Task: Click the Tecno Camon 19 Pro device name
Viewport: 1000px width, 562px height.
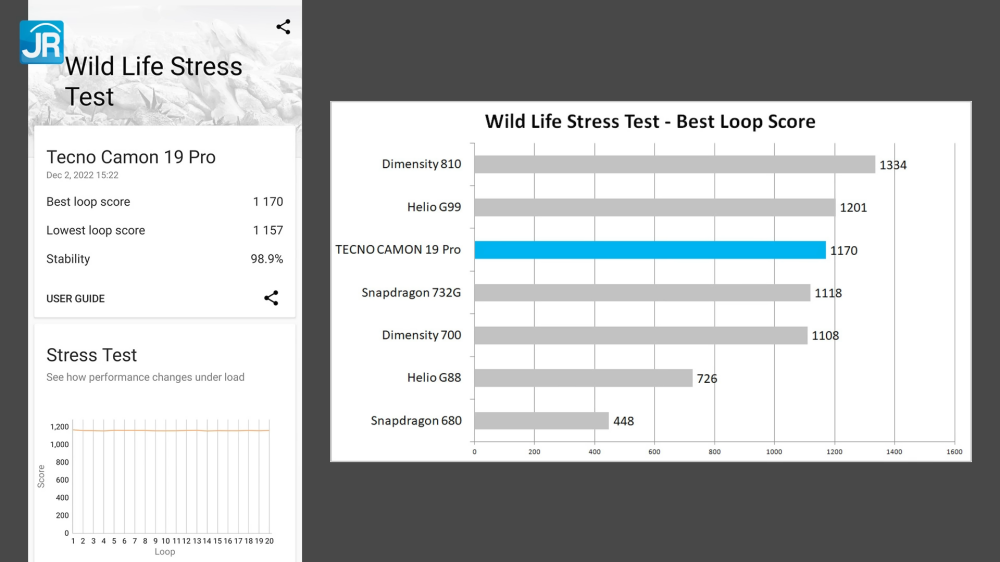Action: 131,157
